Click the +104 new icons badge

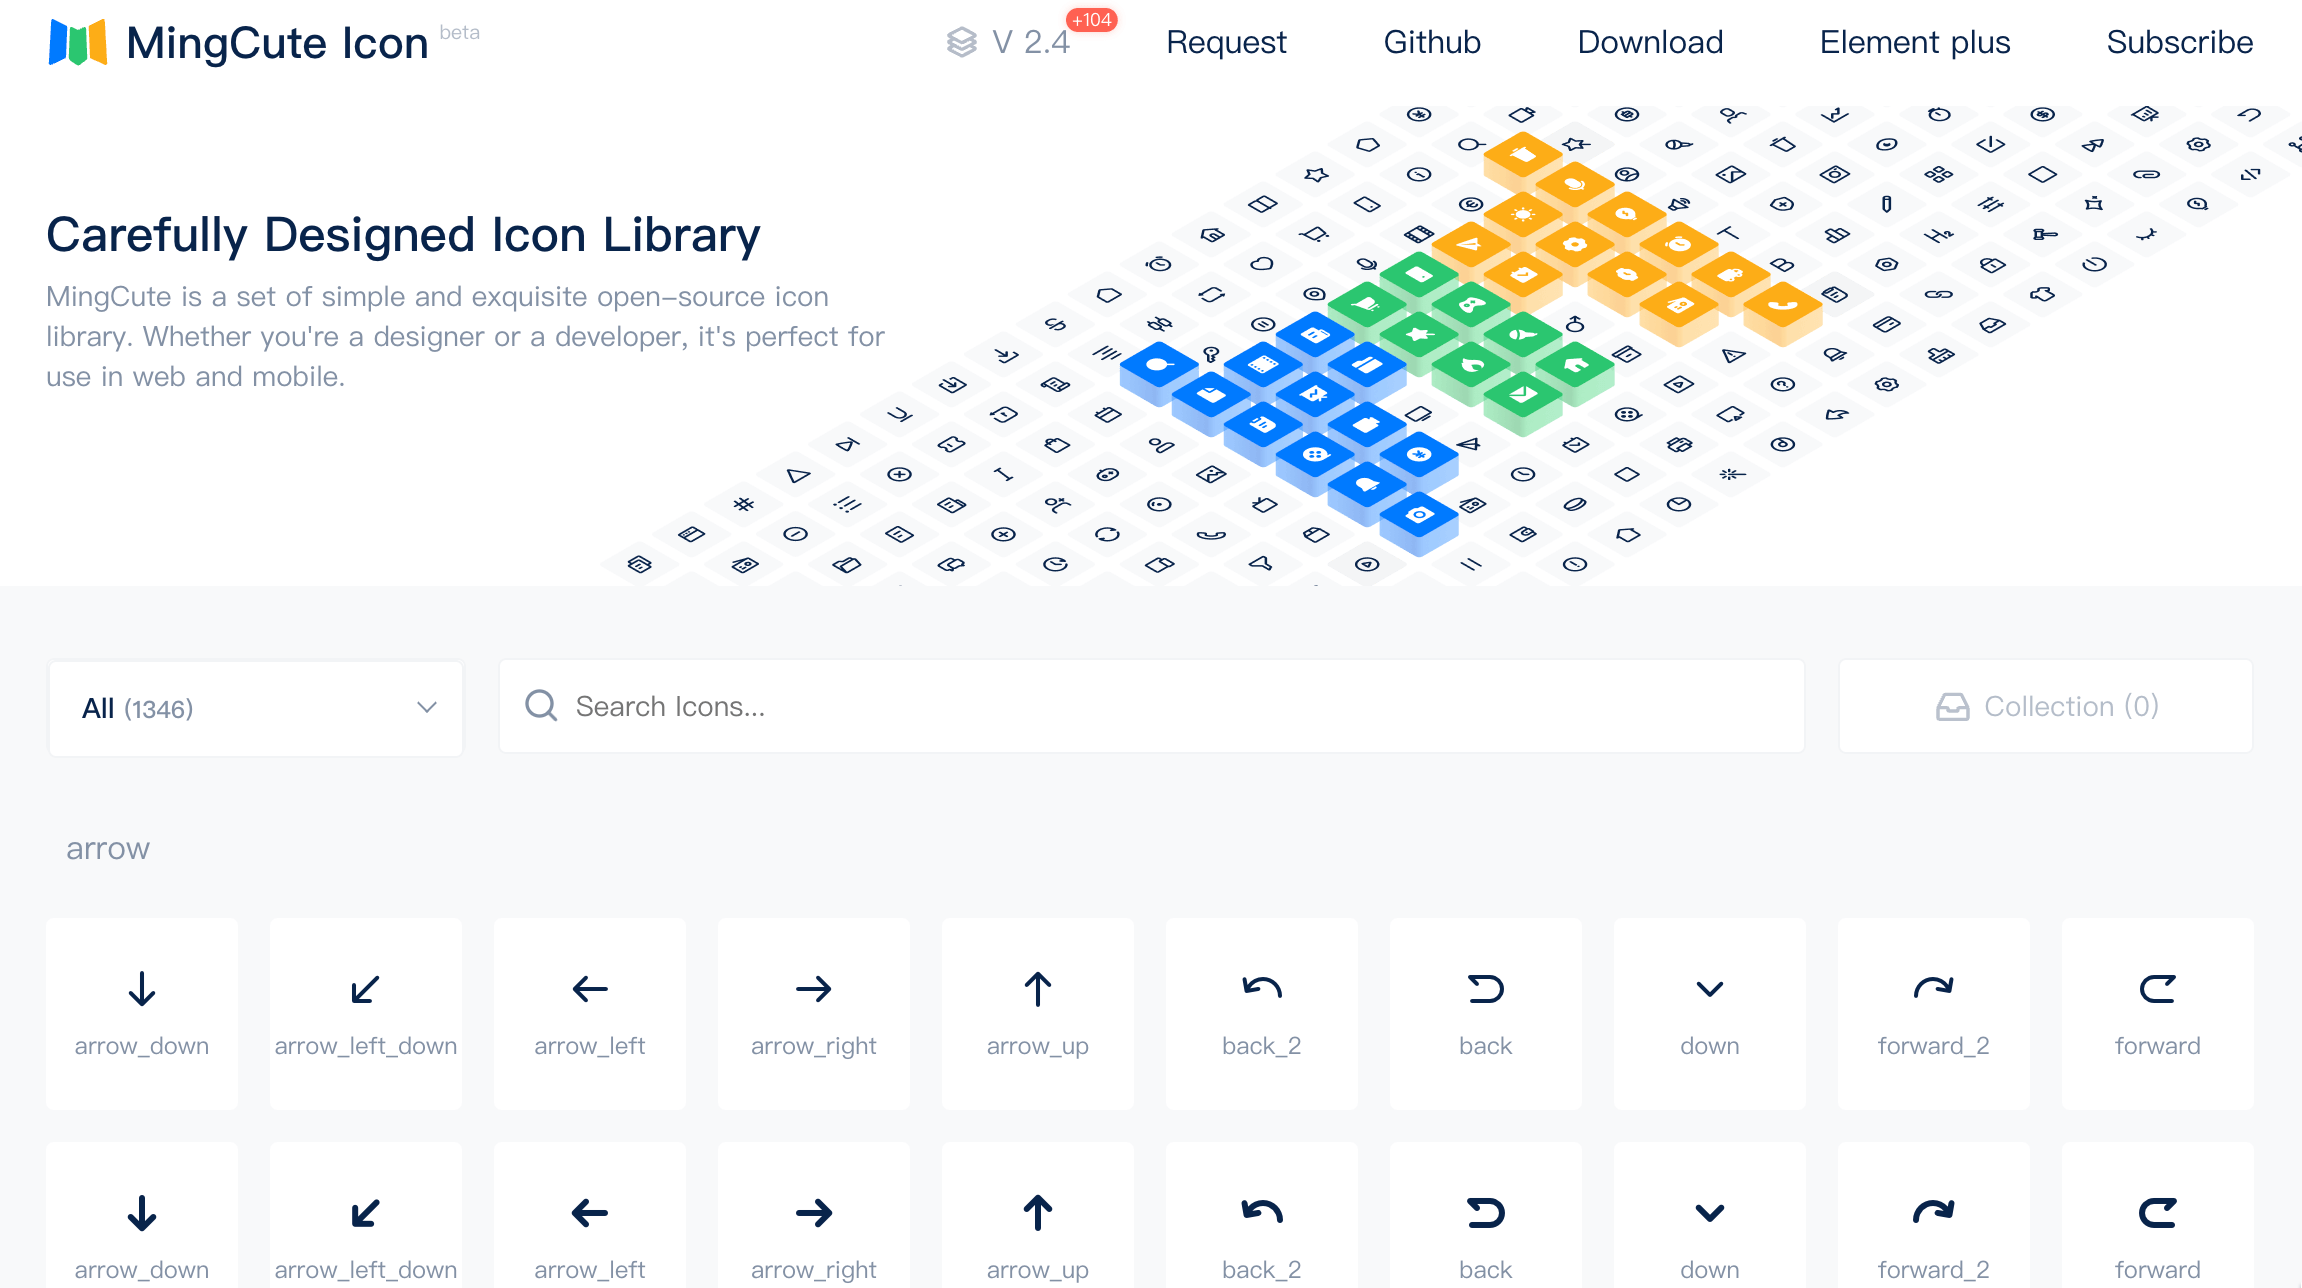click(1092, 20)
